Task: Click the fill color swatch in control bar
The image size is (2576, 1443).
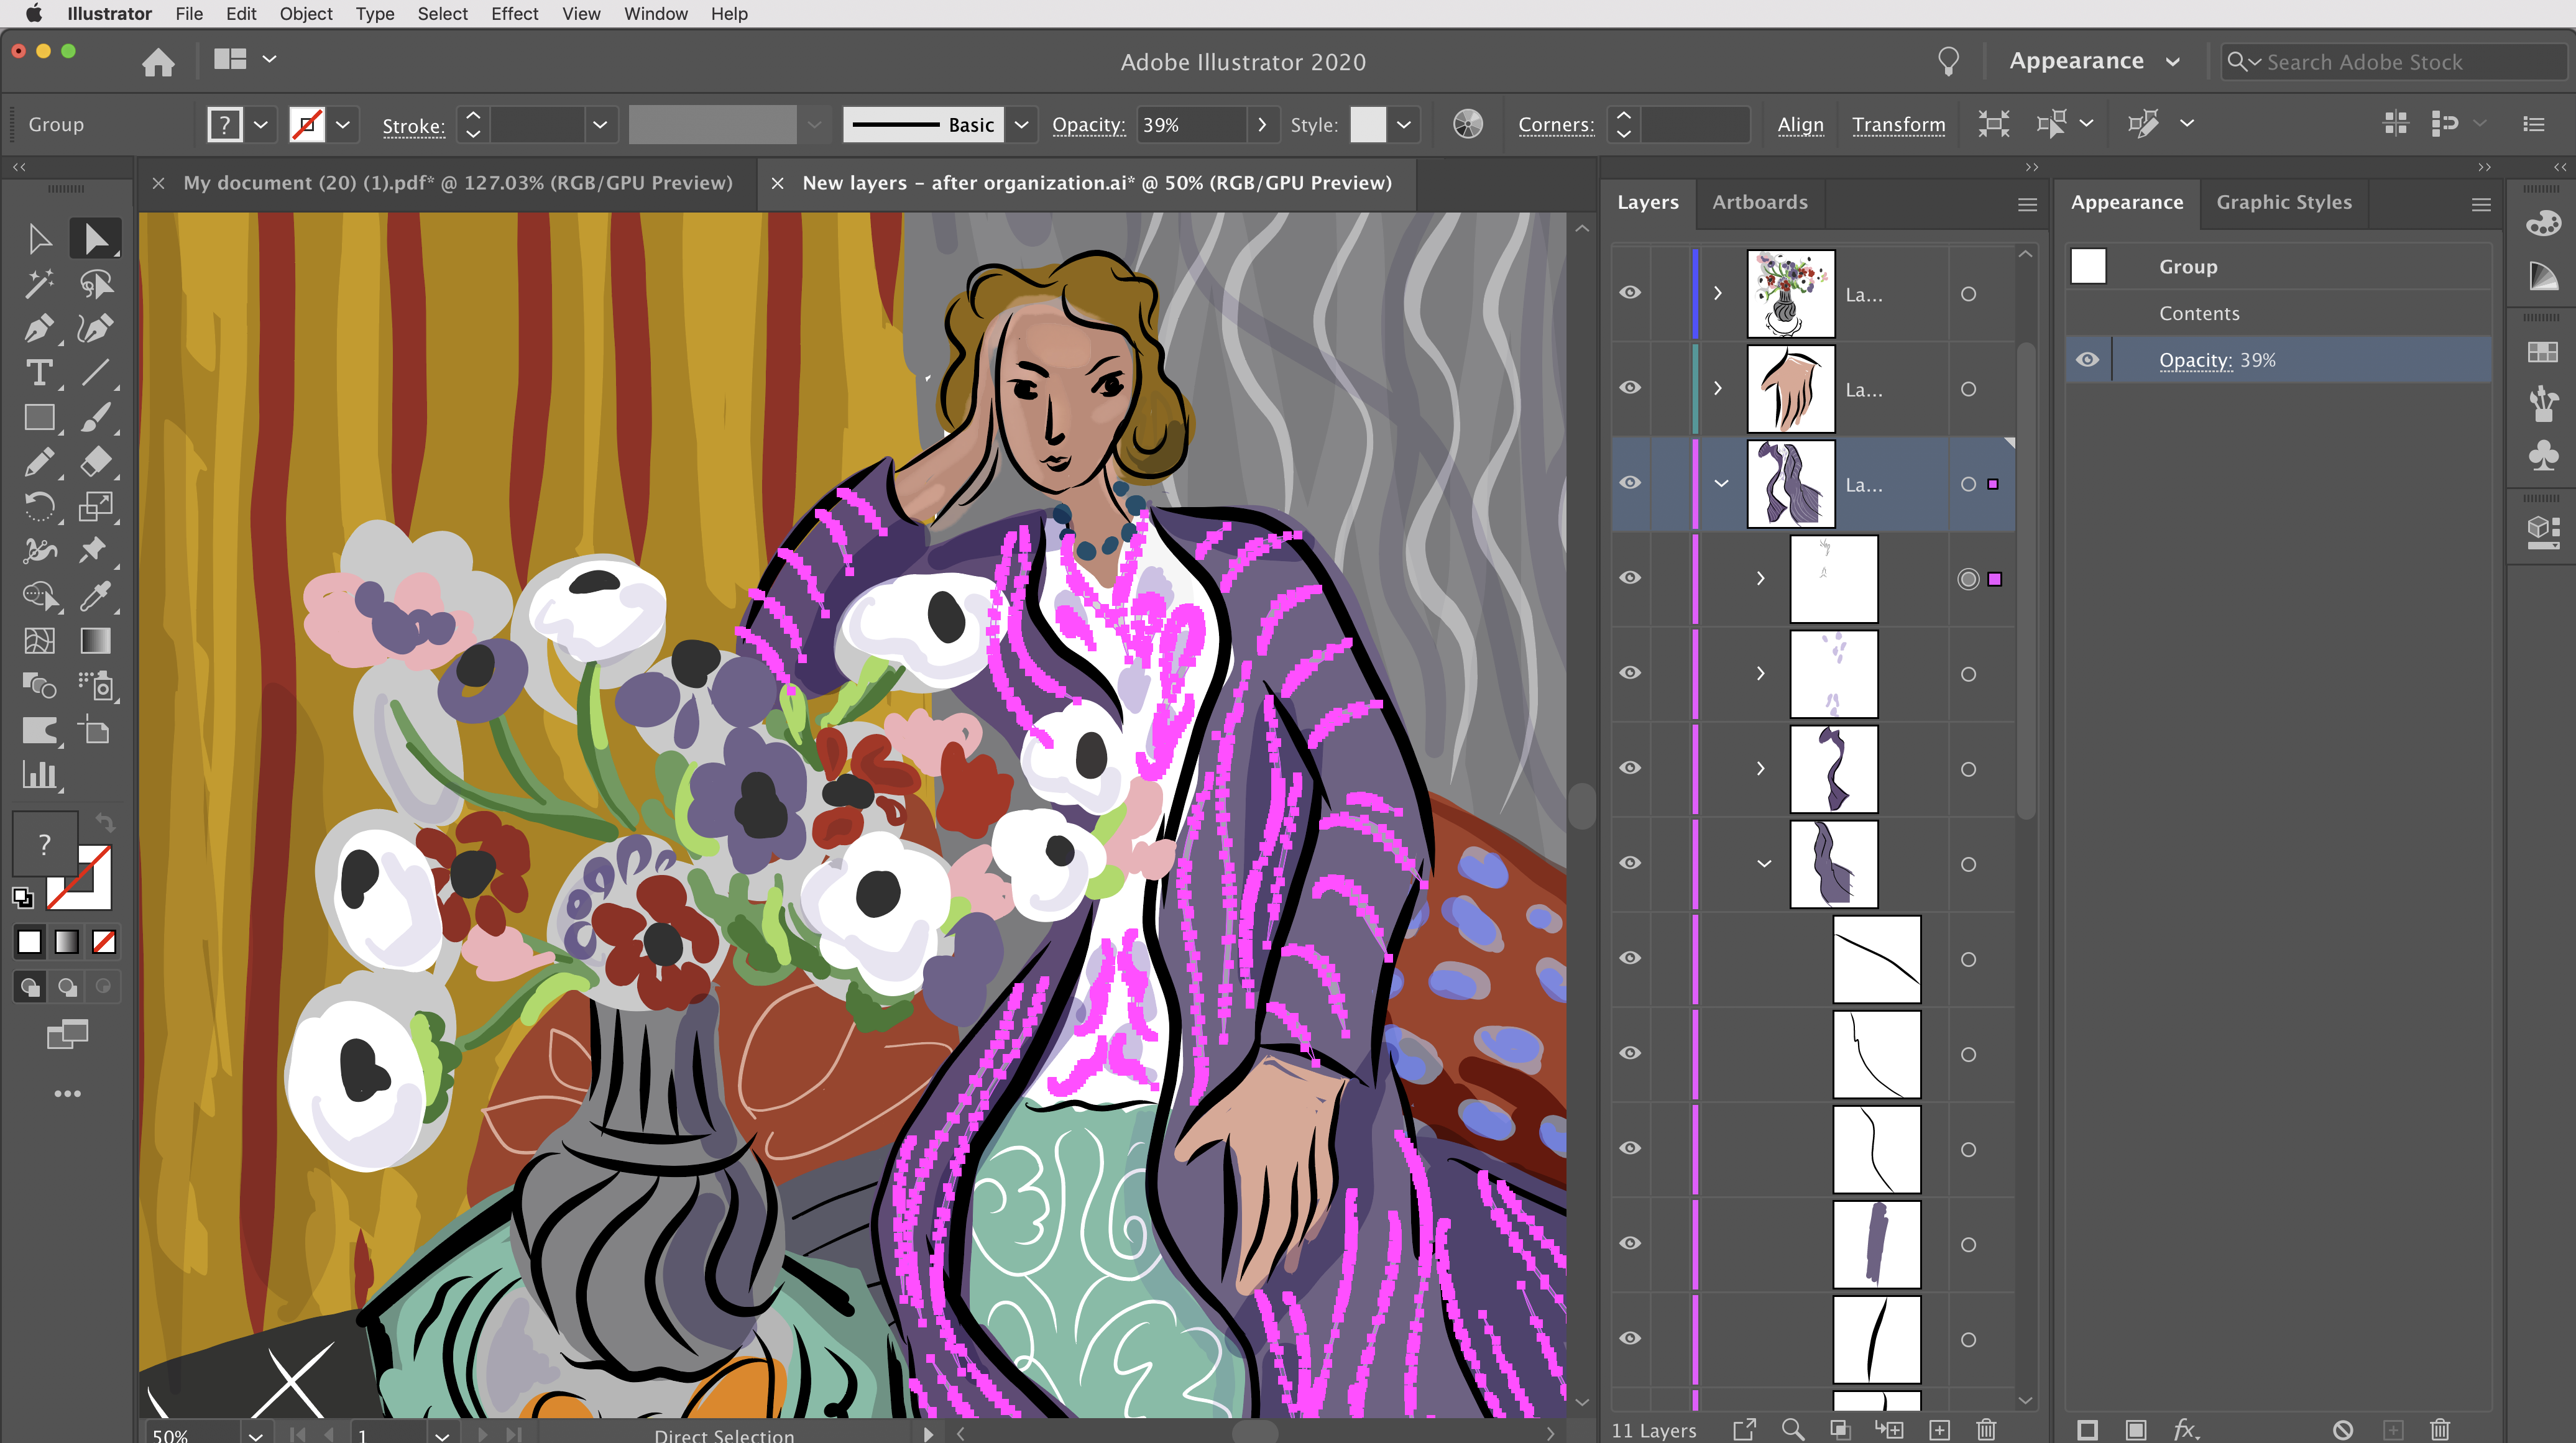Action: point(225,125)
